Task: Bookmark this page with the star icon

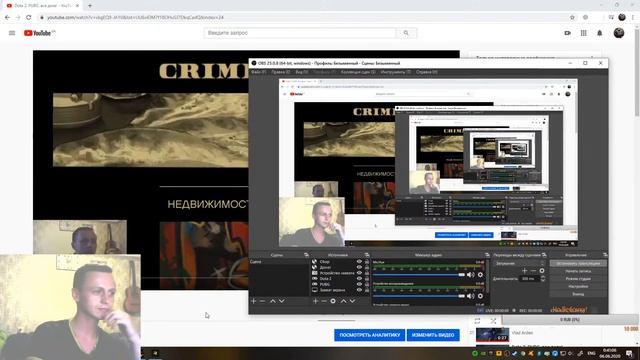Action: click(x=572, y=18)
